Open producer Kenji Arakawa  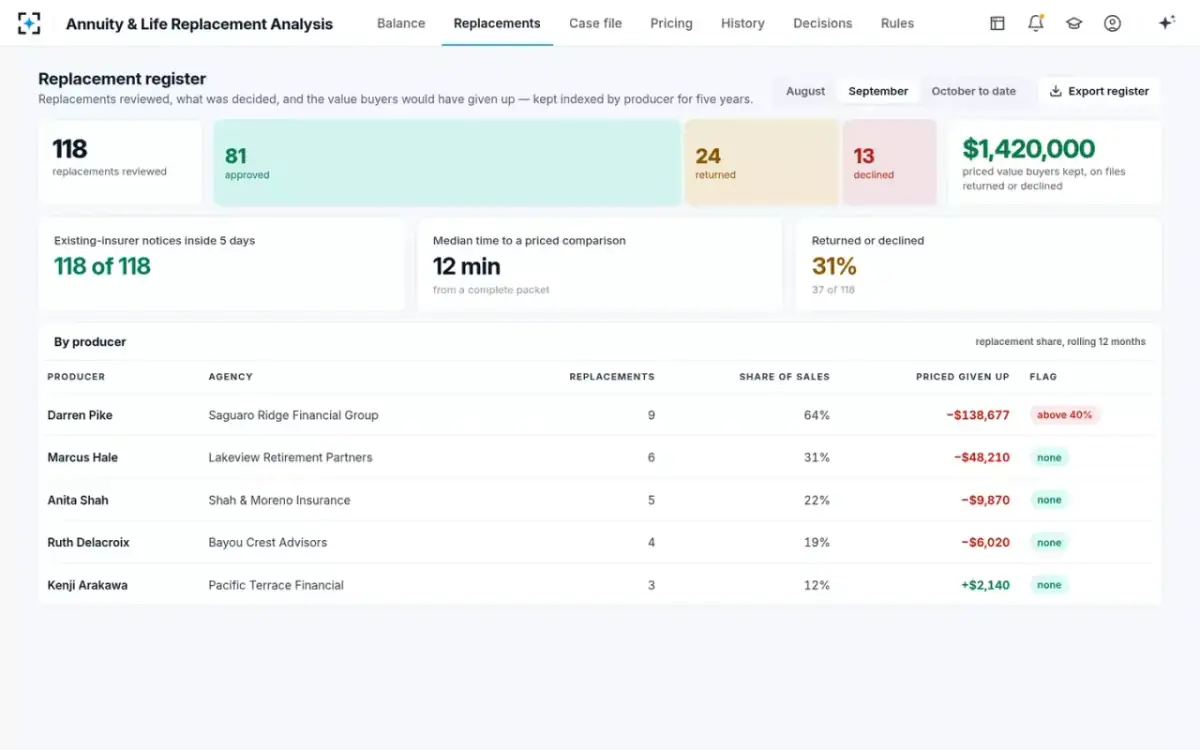pyautogui.click(x=88, y=585)
